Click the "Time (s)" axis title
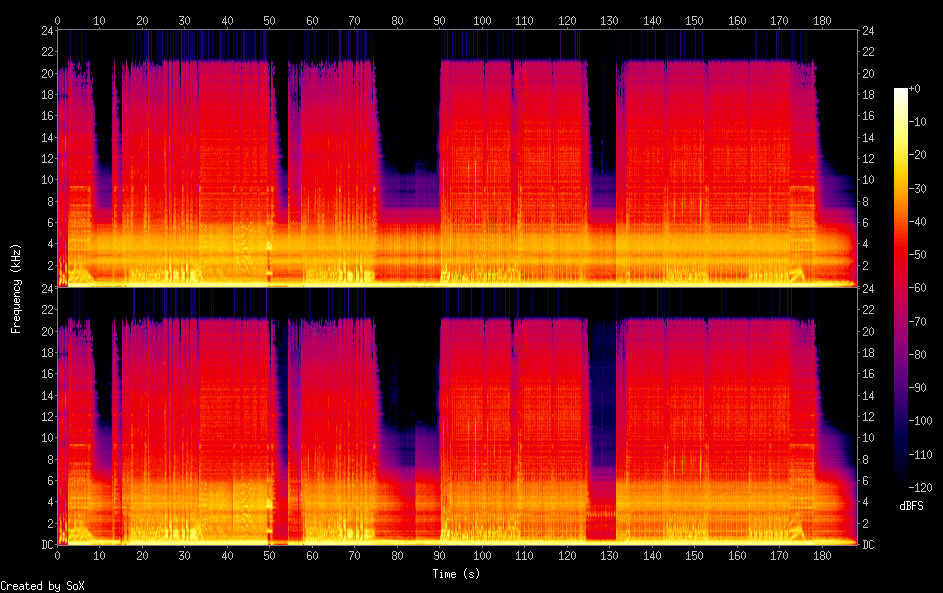943x593 pixels. (456, 574)
